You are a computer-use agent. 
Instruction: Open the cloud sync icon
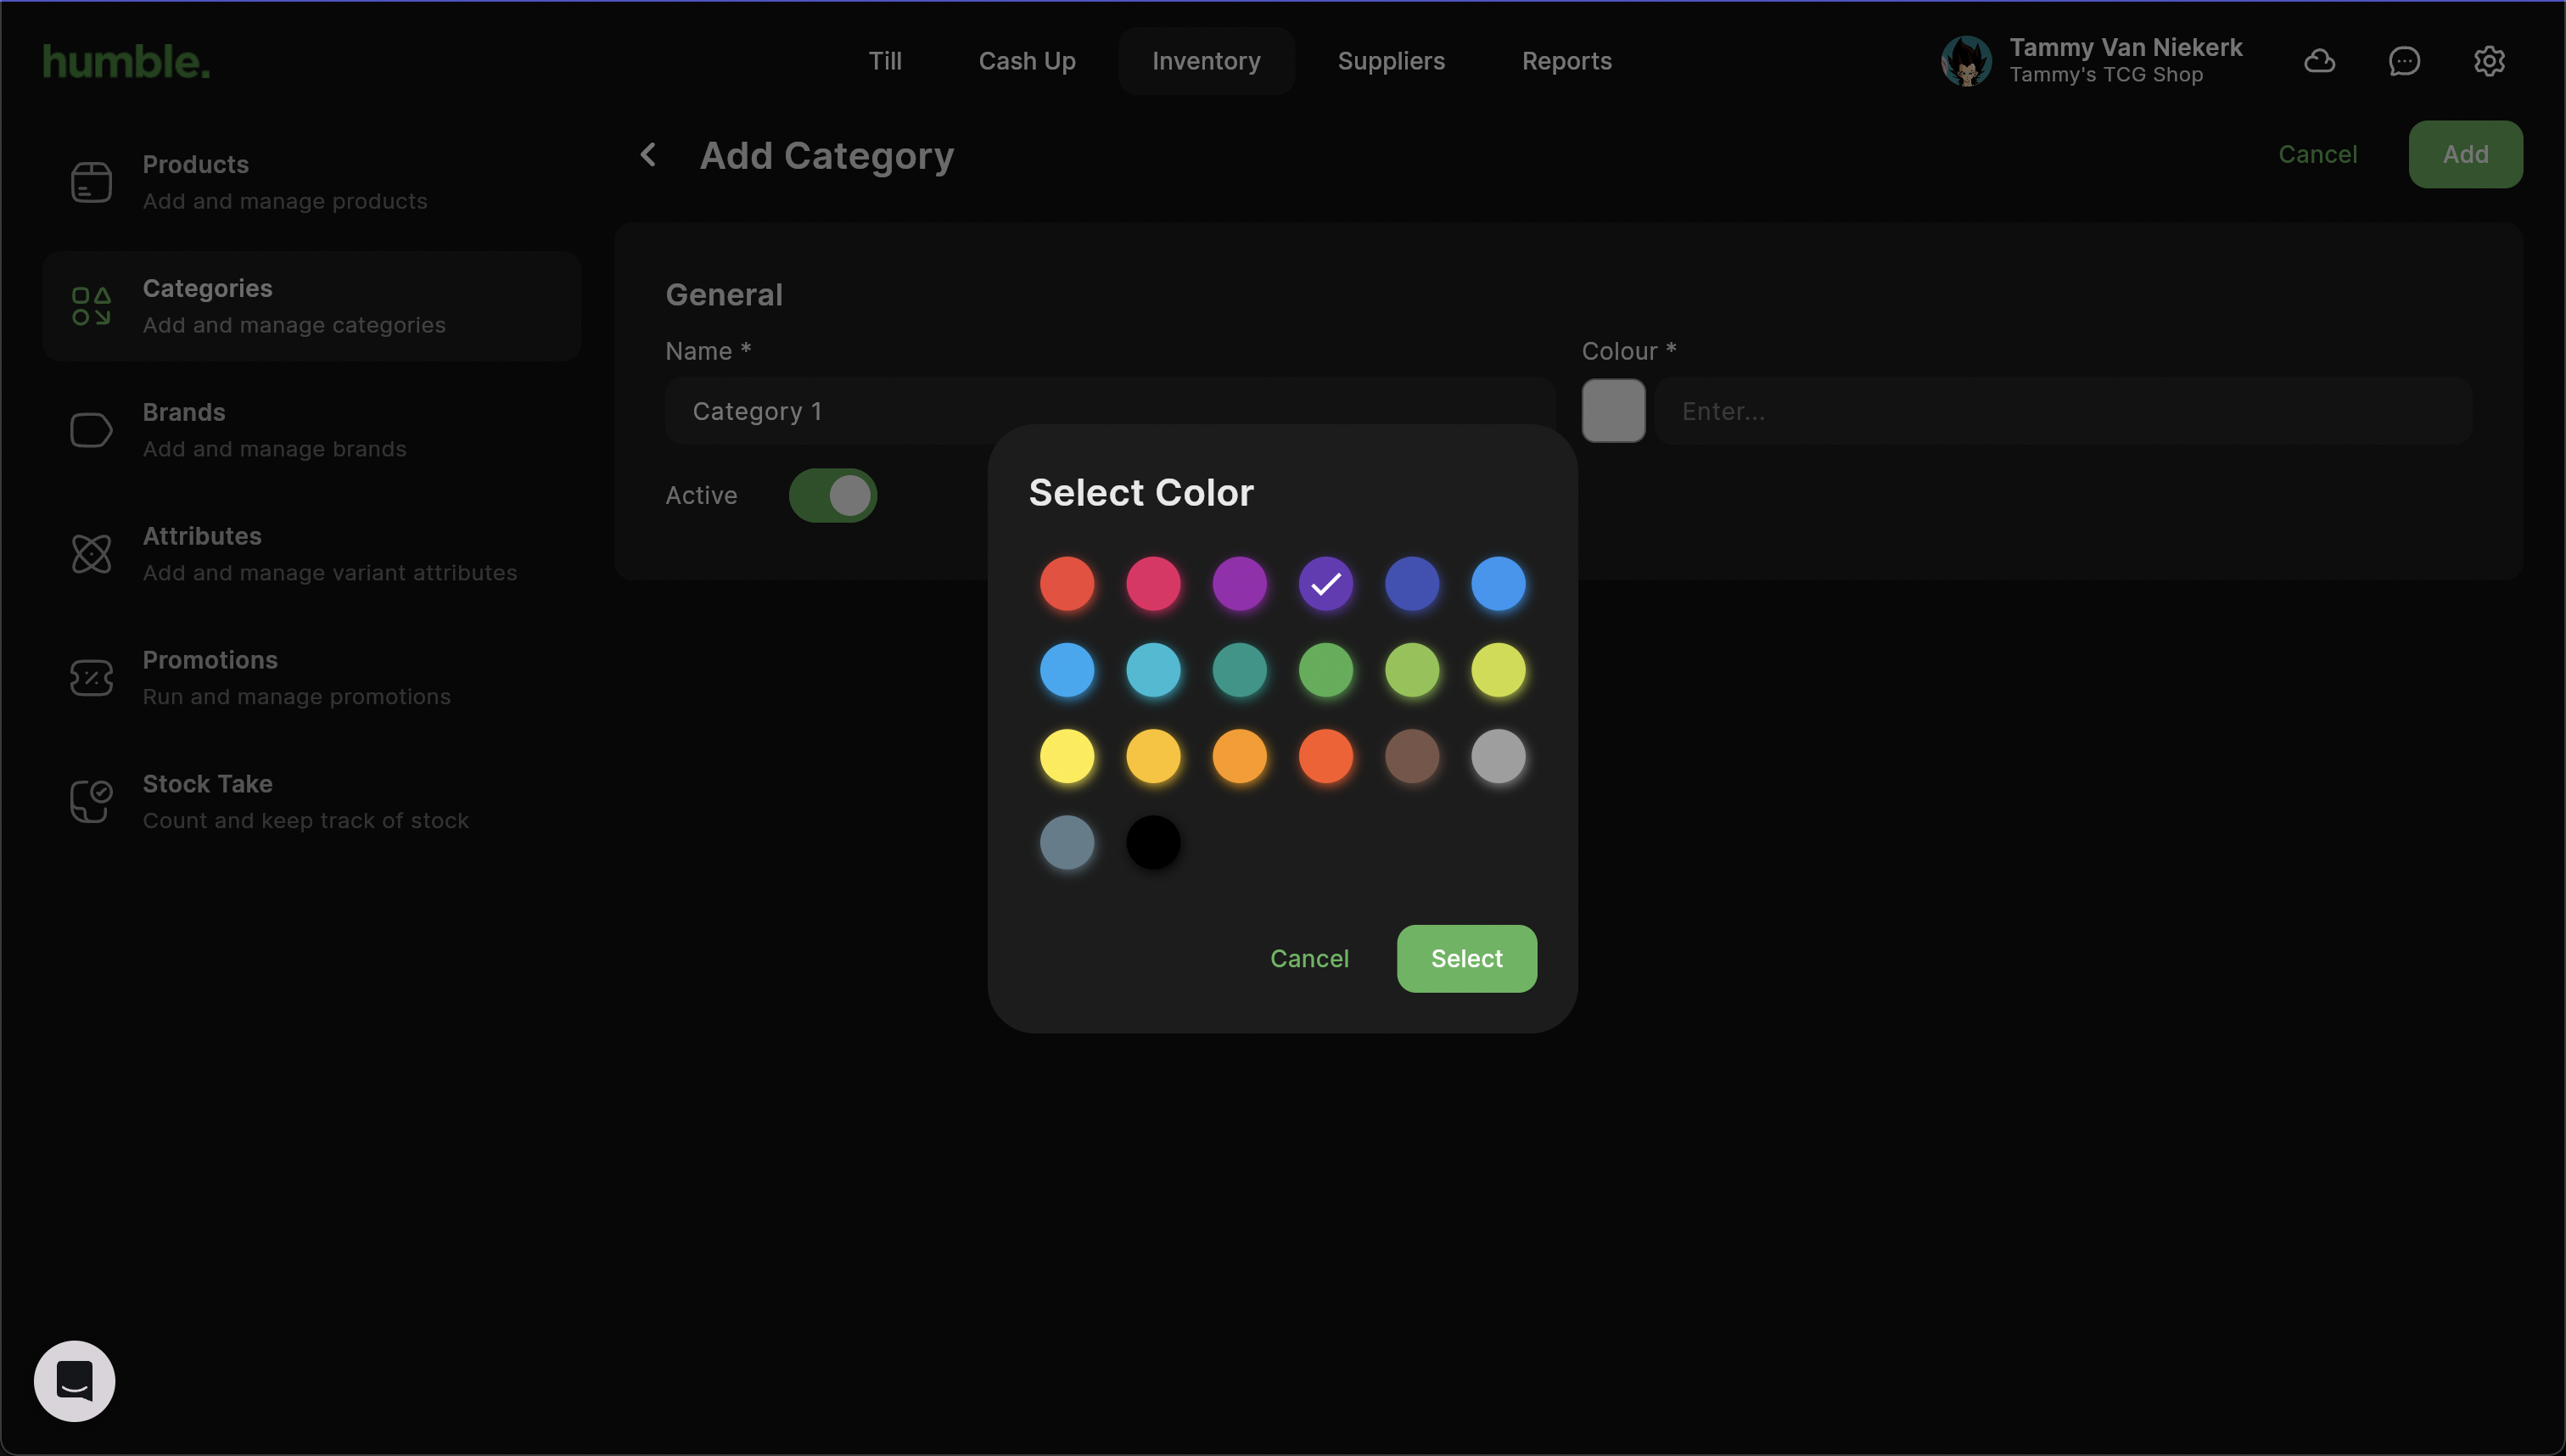click(2319, 61)
